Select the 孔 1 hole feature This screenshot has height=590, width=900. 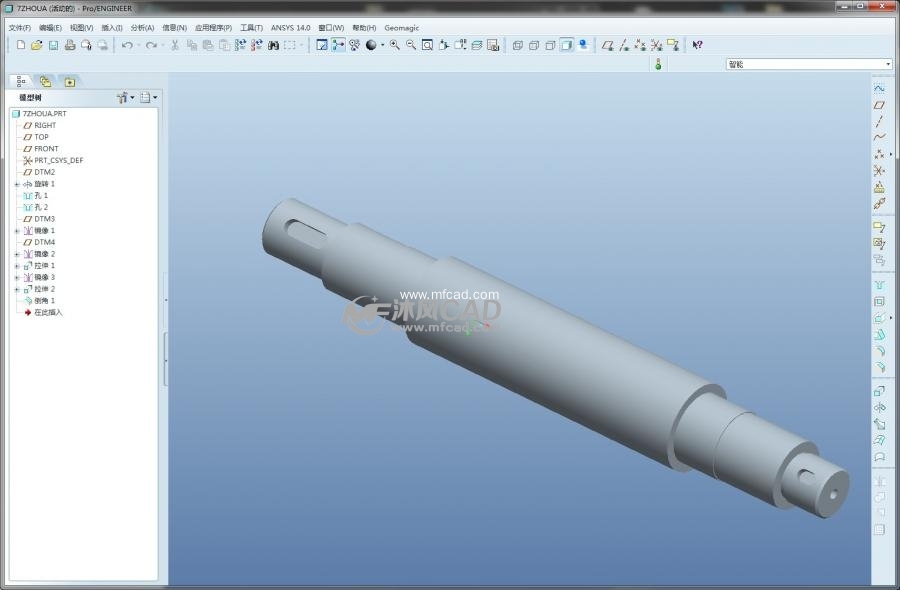36,196
